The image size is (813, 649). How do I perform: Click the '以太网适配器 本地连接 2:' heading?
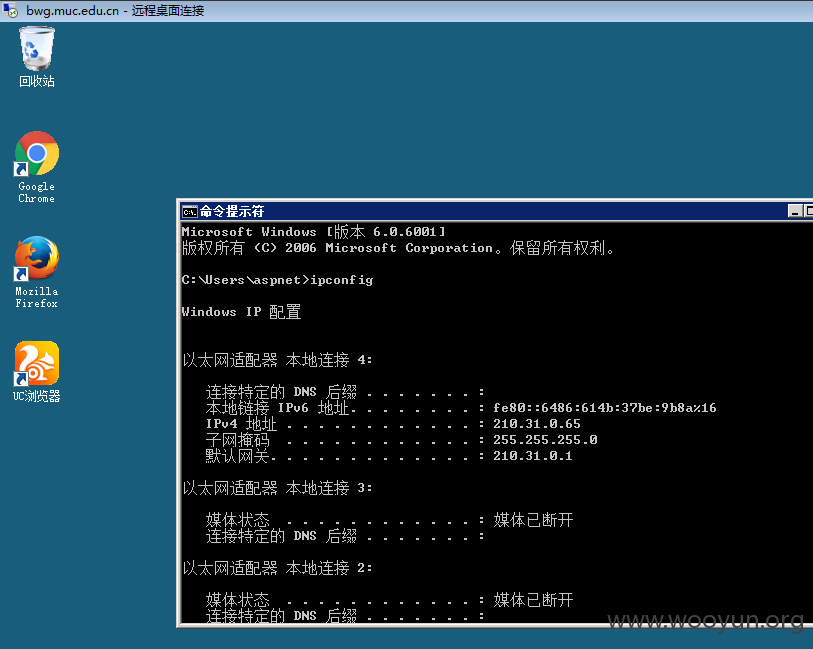(277, 568)
